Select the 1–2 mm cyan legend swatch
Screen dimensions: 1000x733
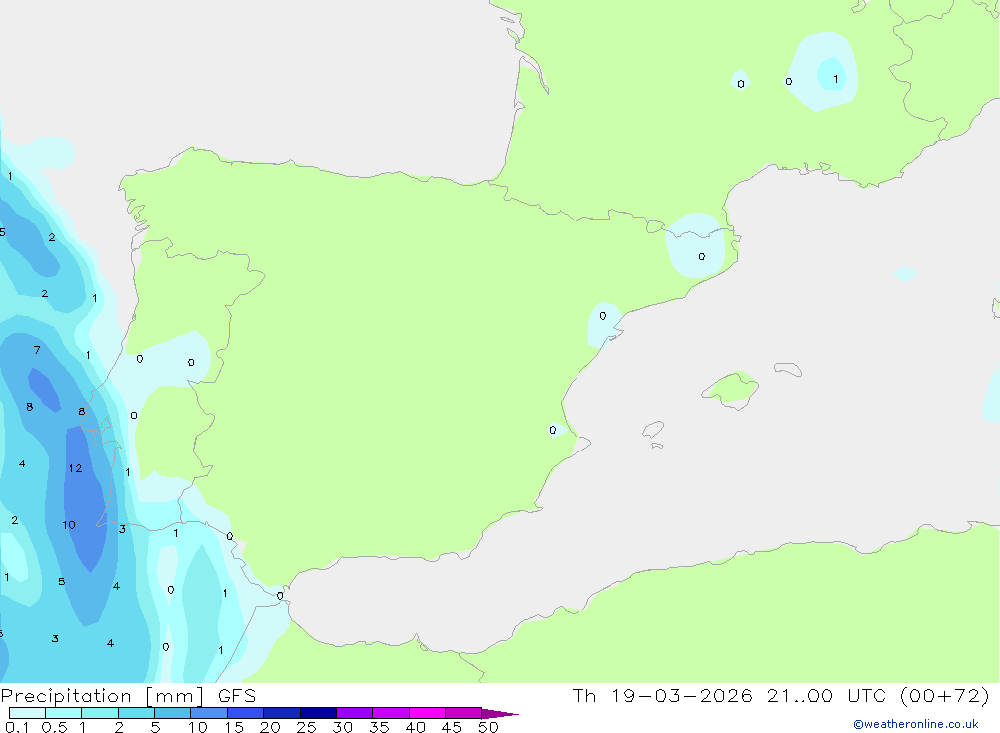(100, 713)
